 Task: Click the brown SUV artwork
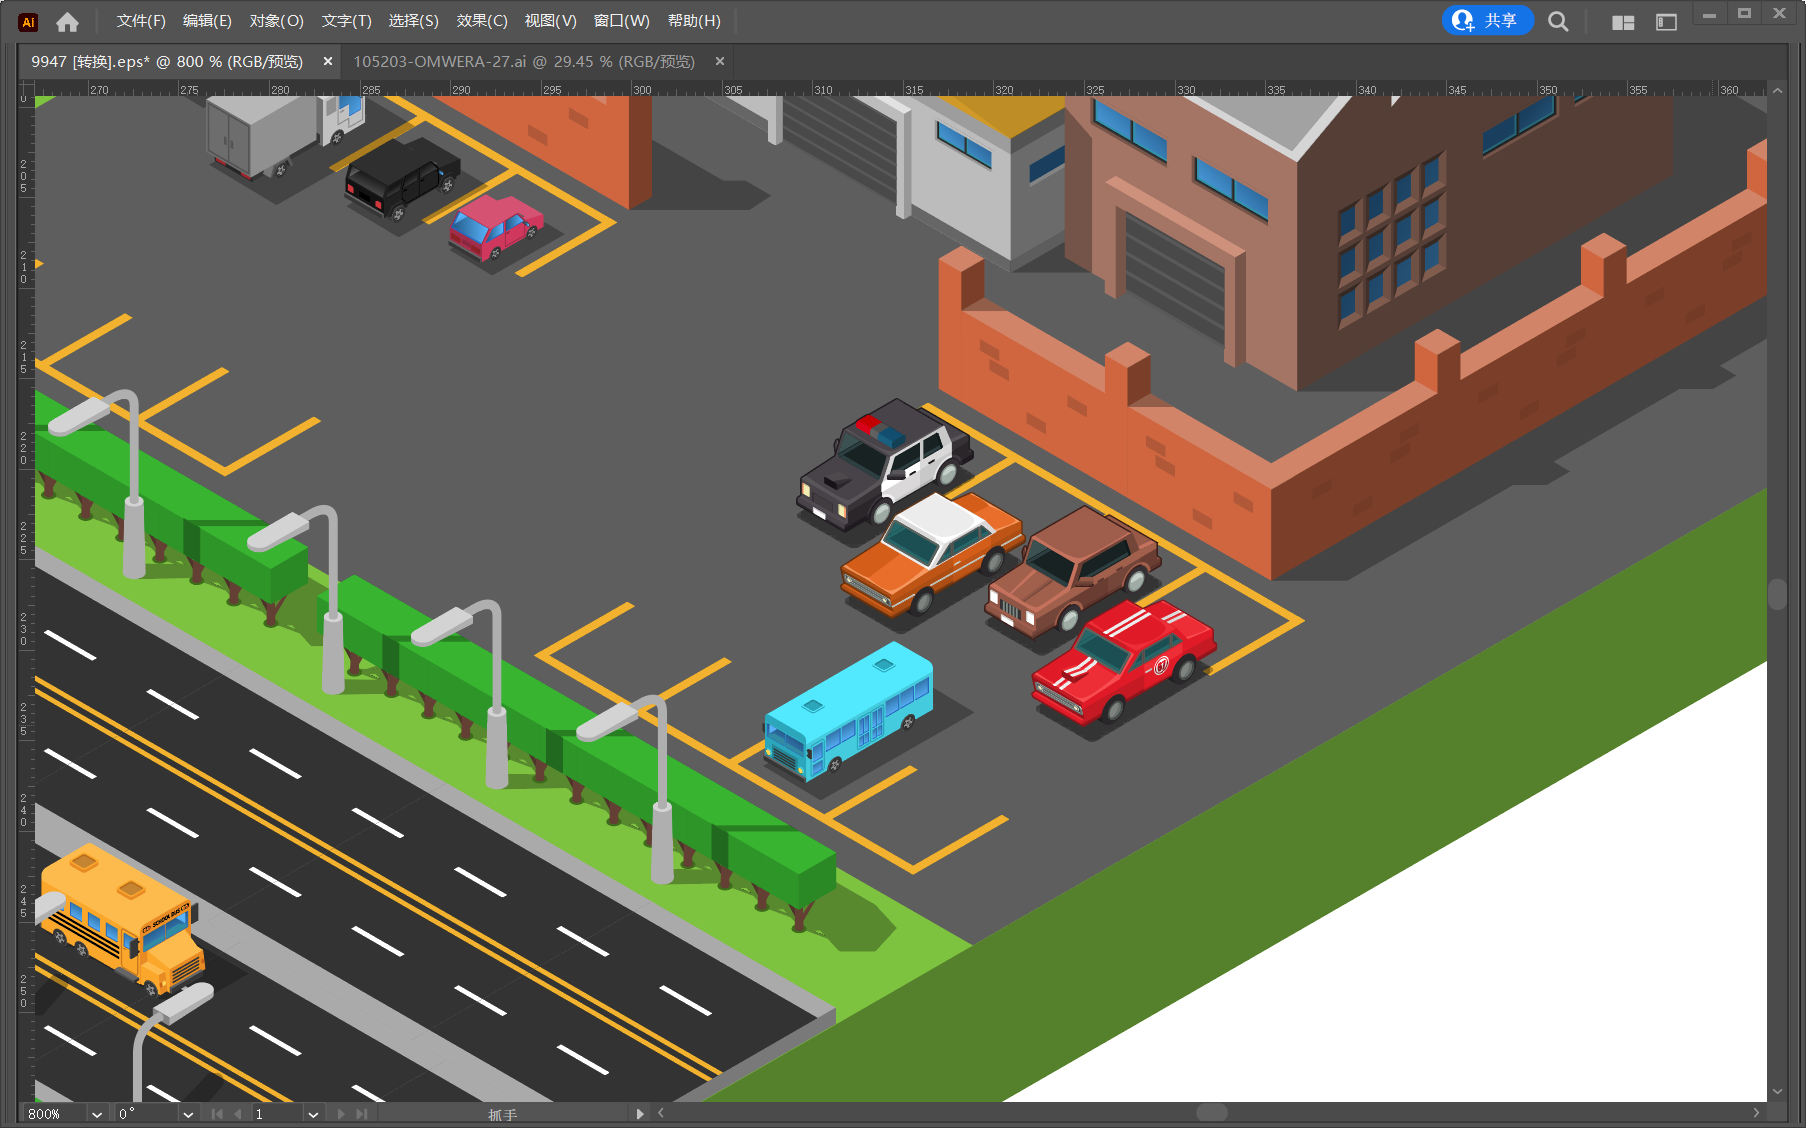[x=1073, y=572]
